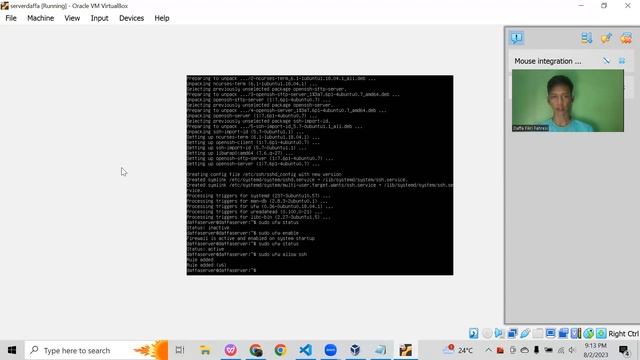
Task: Expand the hidden system tray icons chevron
Action: pyautogui.click(x=488, y=350)
